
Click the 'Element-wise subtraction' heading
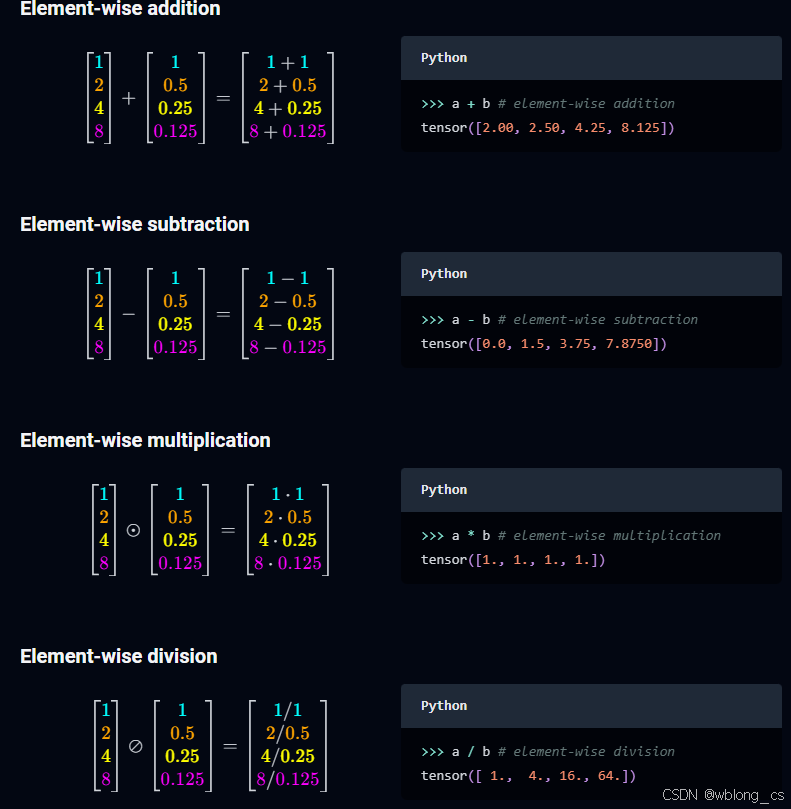(135, 224)
